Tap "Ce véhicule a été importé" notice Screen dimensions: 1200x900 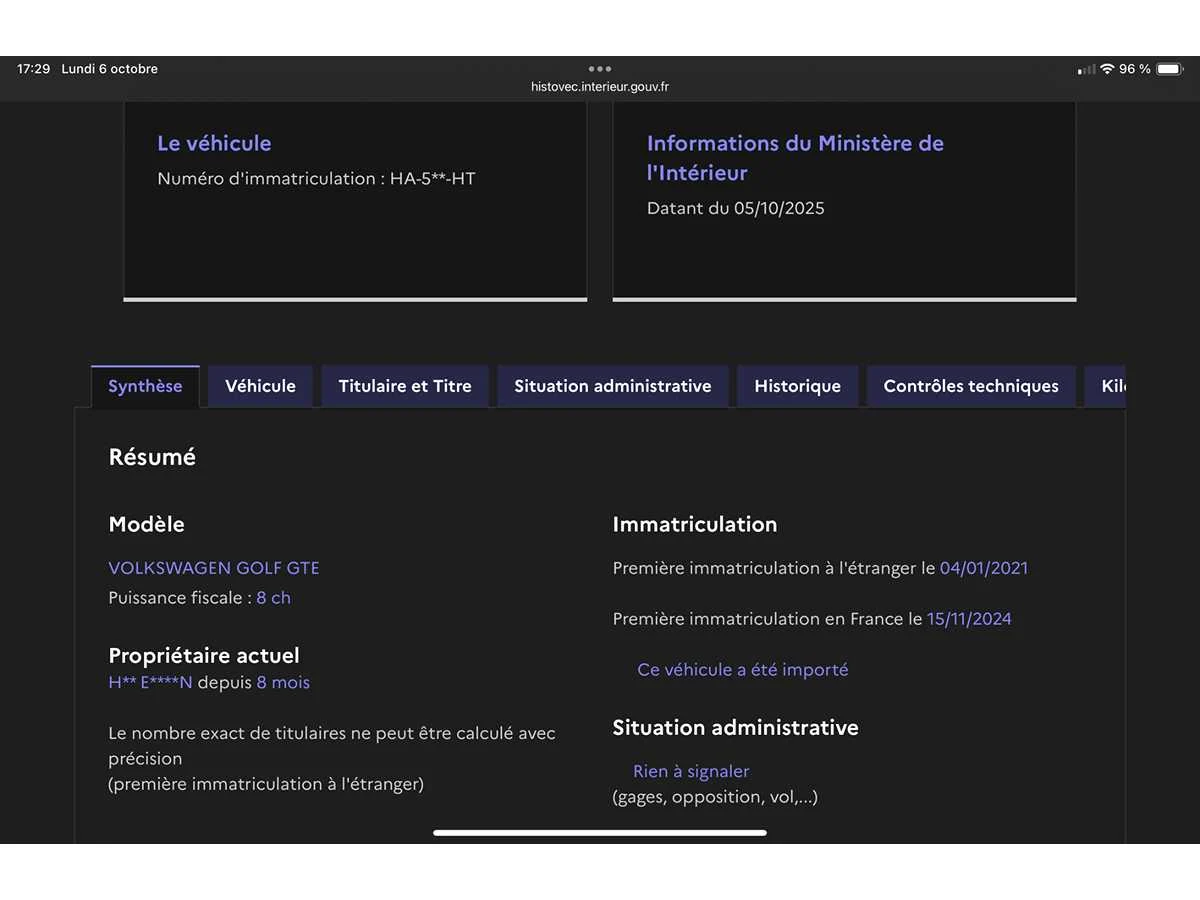click(742, 670)
